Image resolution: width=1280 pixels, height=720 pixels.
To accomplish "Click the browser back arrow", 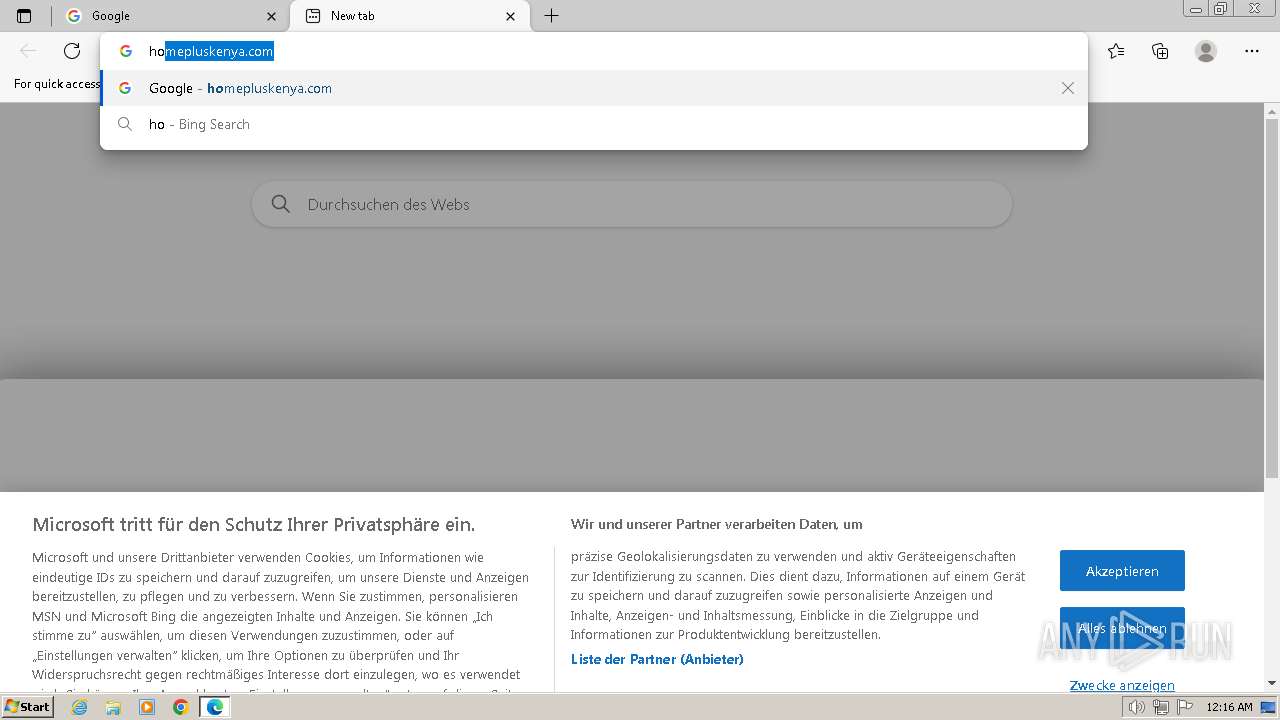I will (x=28, y=51).
